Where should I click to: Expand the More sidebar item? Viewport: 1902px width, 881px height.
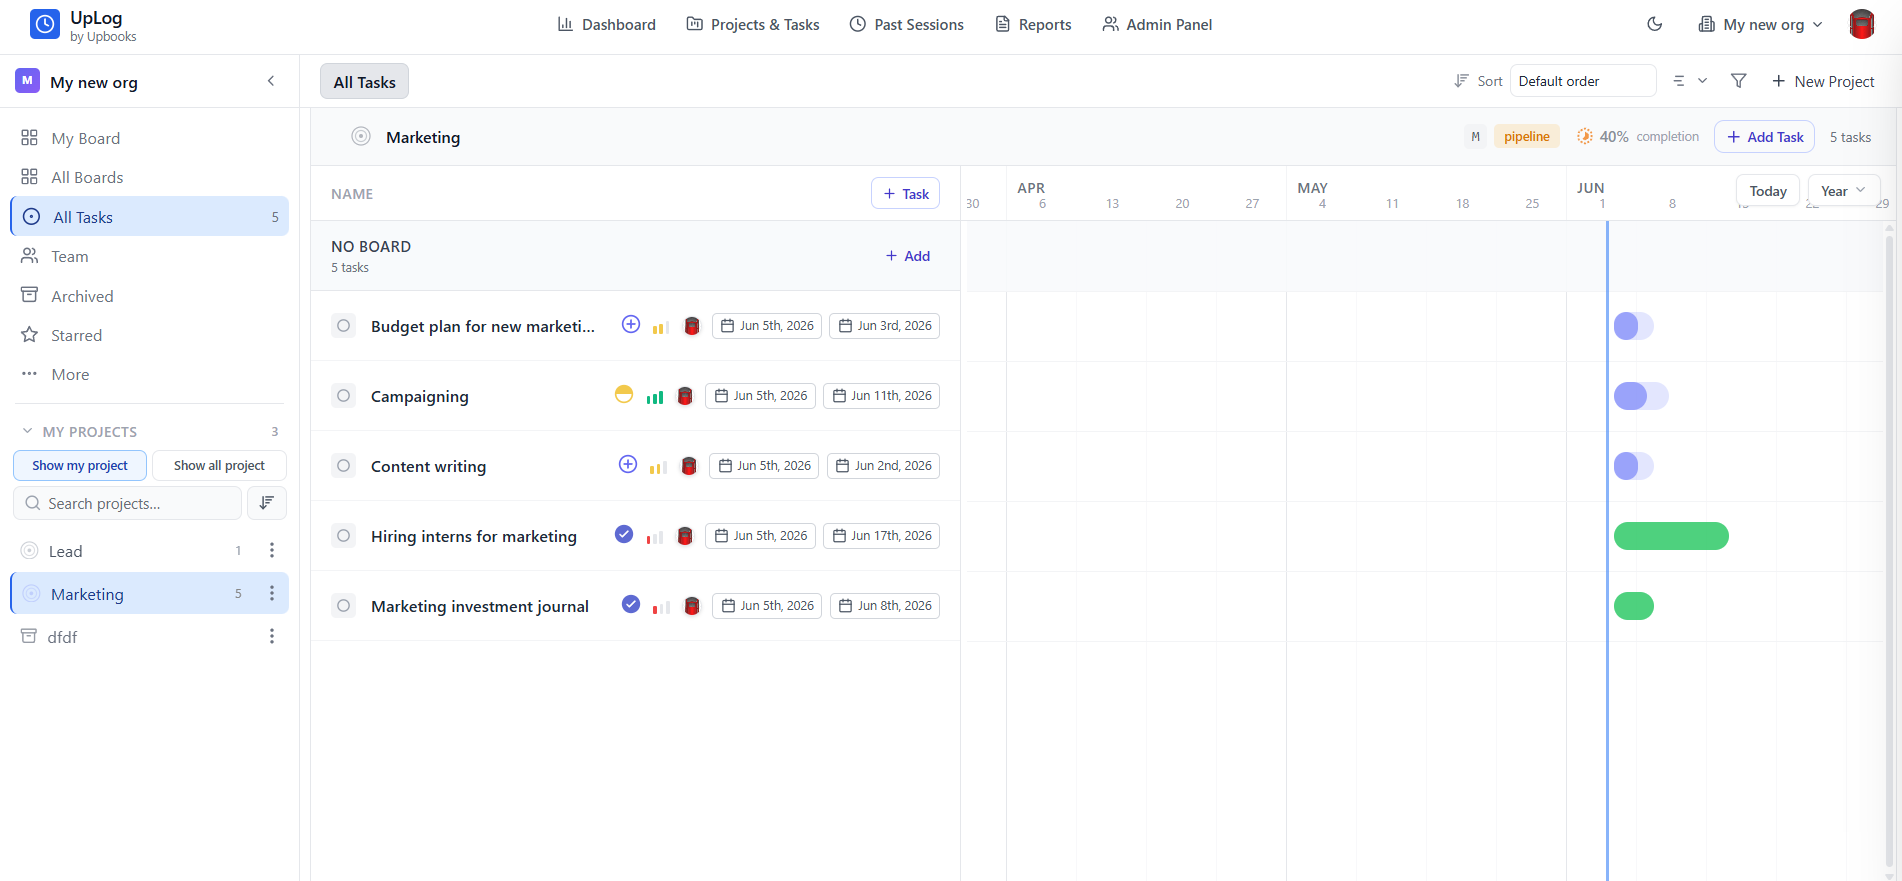coord(70,374)
